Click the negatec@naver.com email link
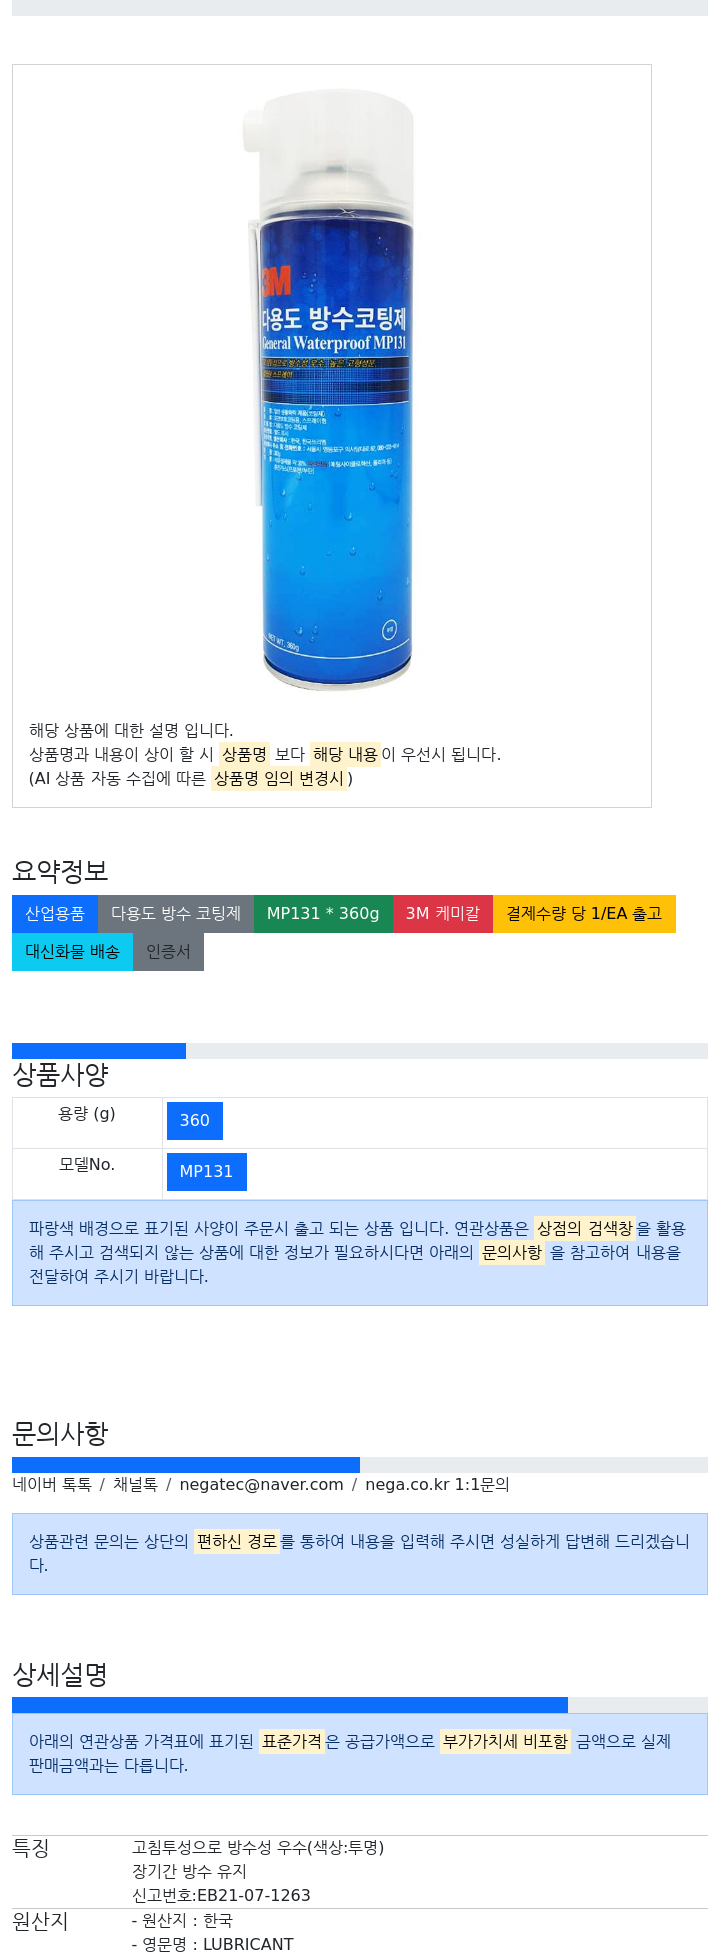This screenshot has width=720, height=1957. coord(261,1485)
